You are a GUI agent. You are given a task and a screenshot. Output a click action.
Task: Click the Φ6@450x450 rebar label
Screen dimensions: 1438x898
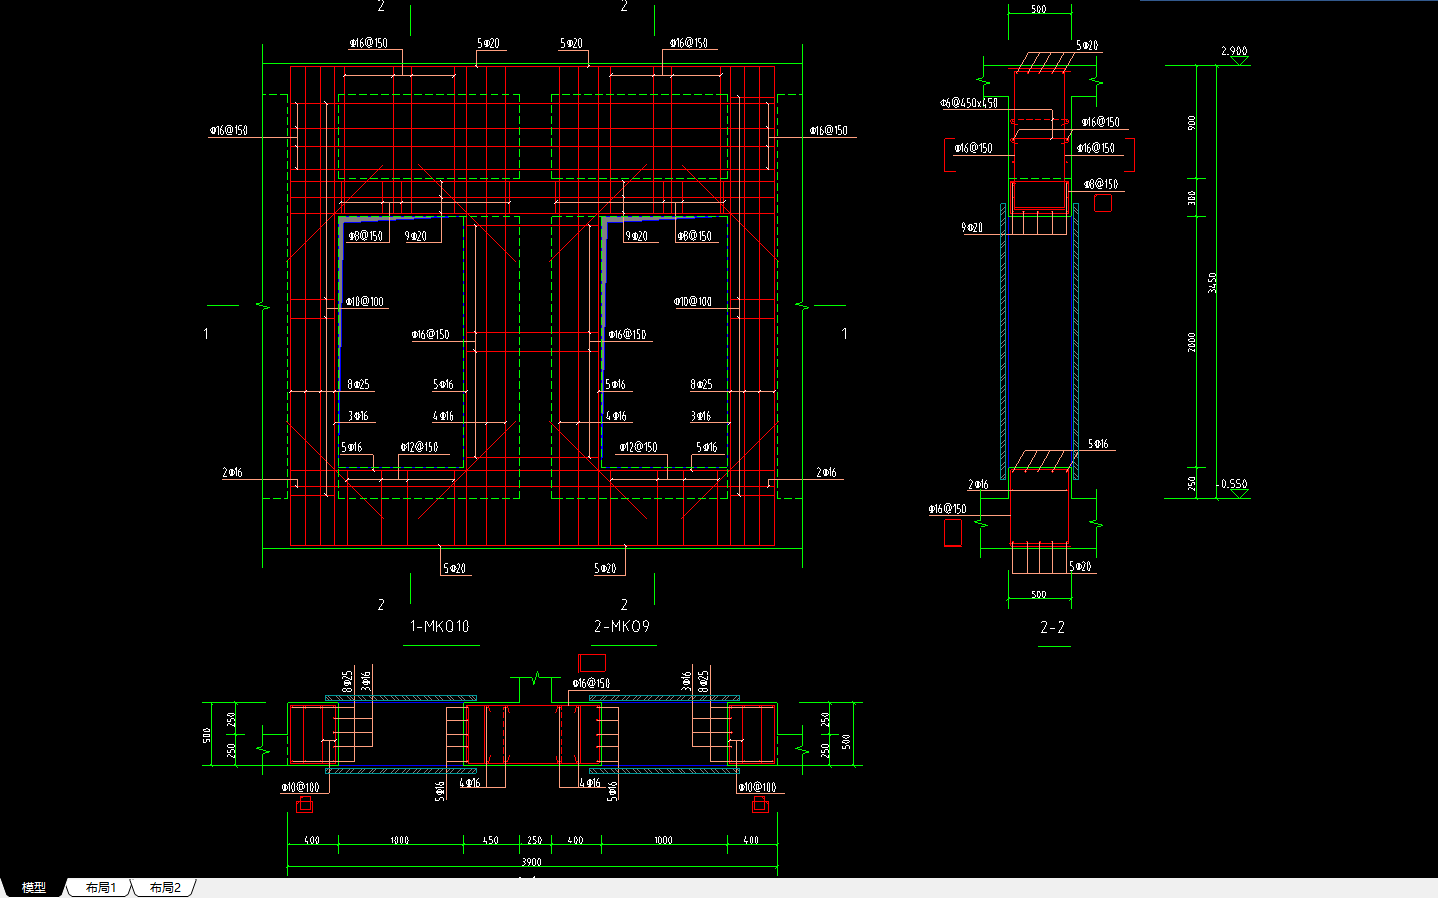[969, 103]
